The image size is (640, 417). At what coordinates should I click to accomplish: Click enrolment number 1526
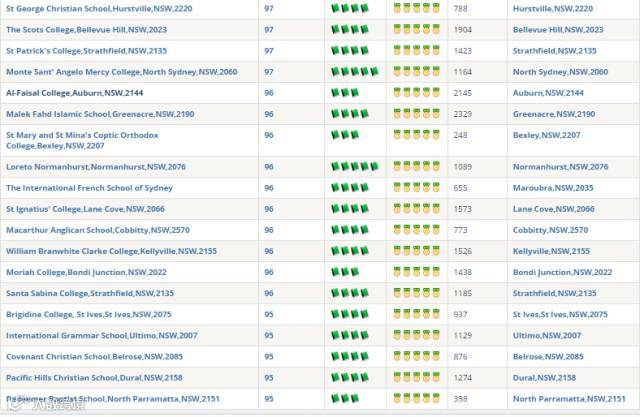coord(462,251)
